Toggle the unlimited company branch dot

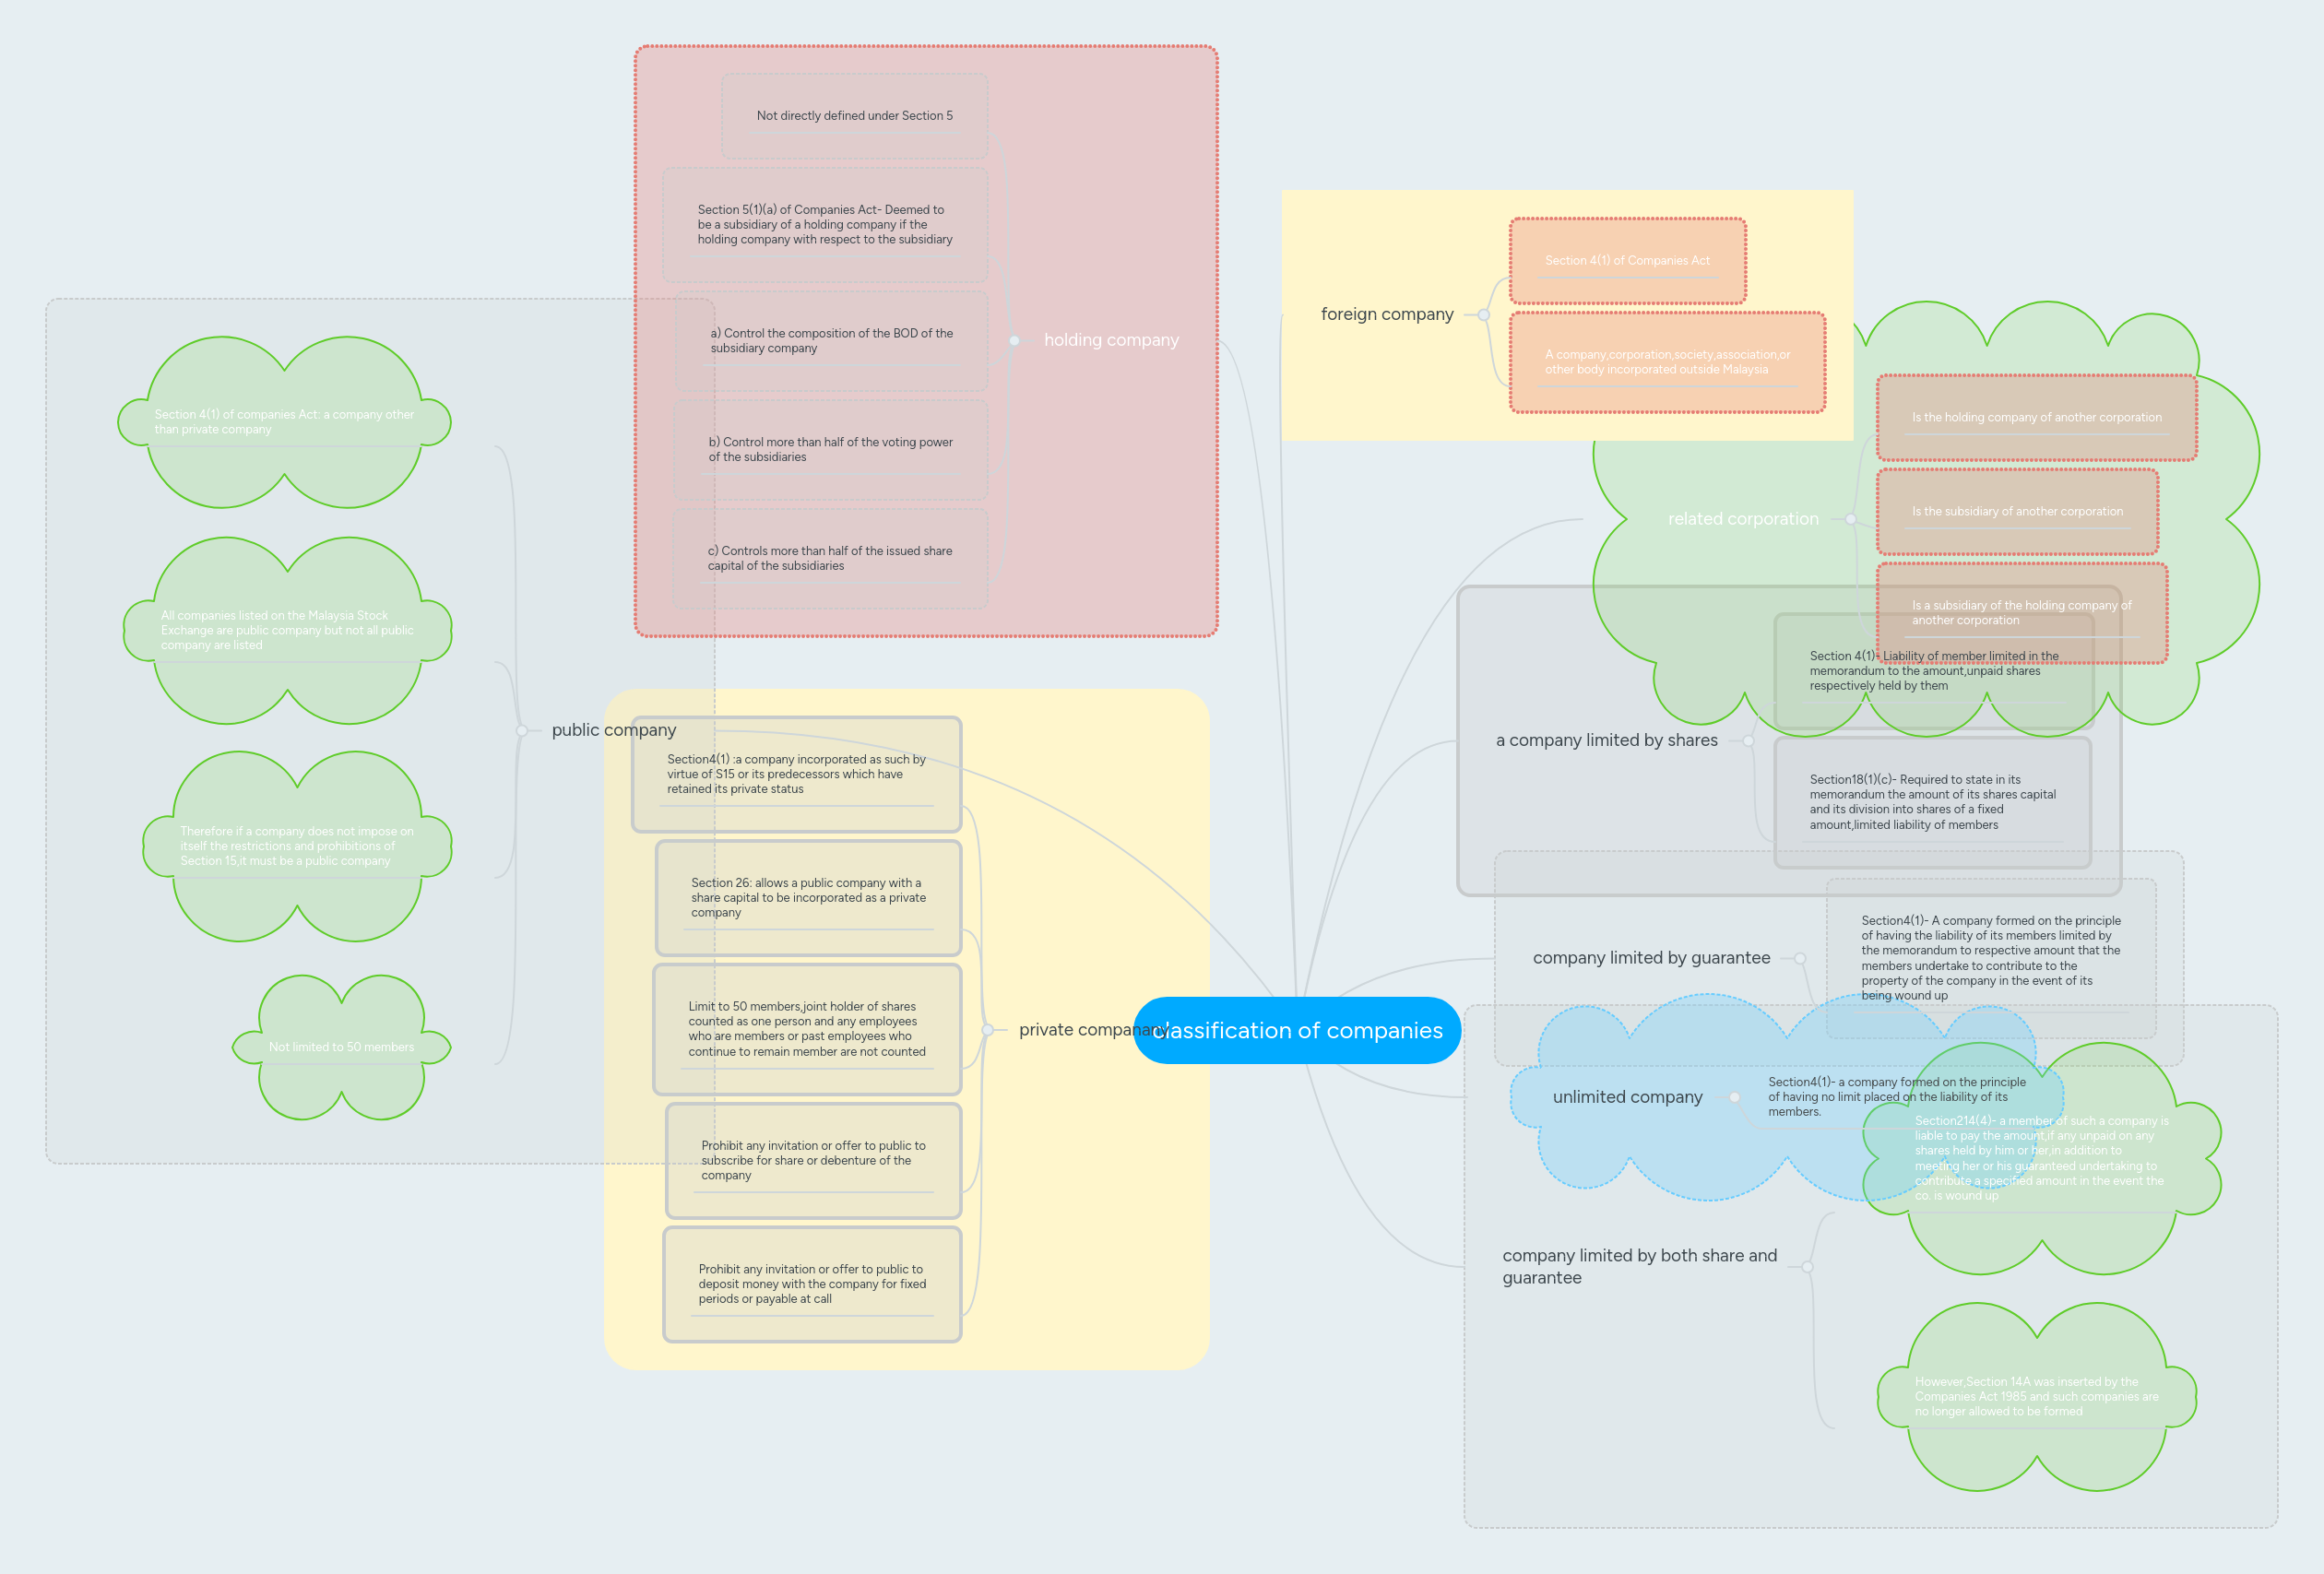point(1735,1097)
